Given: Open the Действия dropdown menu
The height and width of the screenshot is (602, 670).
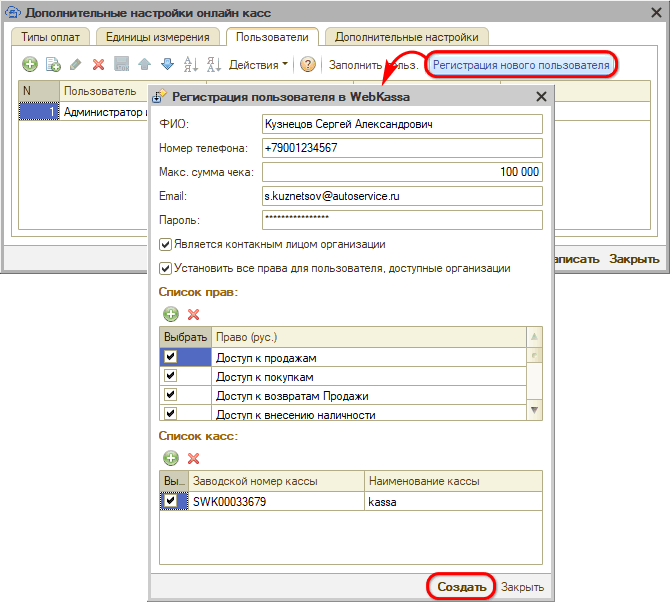Looking at the screenshot, I should tap(258, 64).
